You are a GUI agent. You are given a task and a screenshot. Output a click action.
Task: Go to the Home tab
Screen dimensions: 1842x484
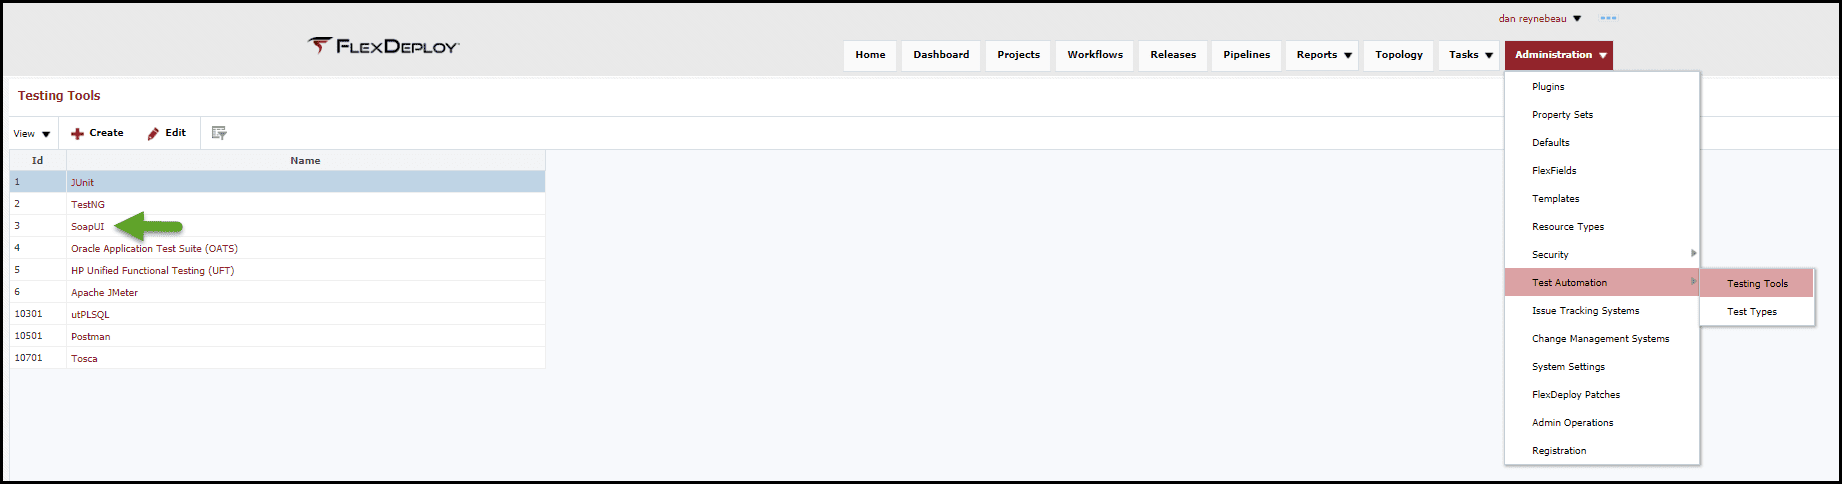(870, 55)
